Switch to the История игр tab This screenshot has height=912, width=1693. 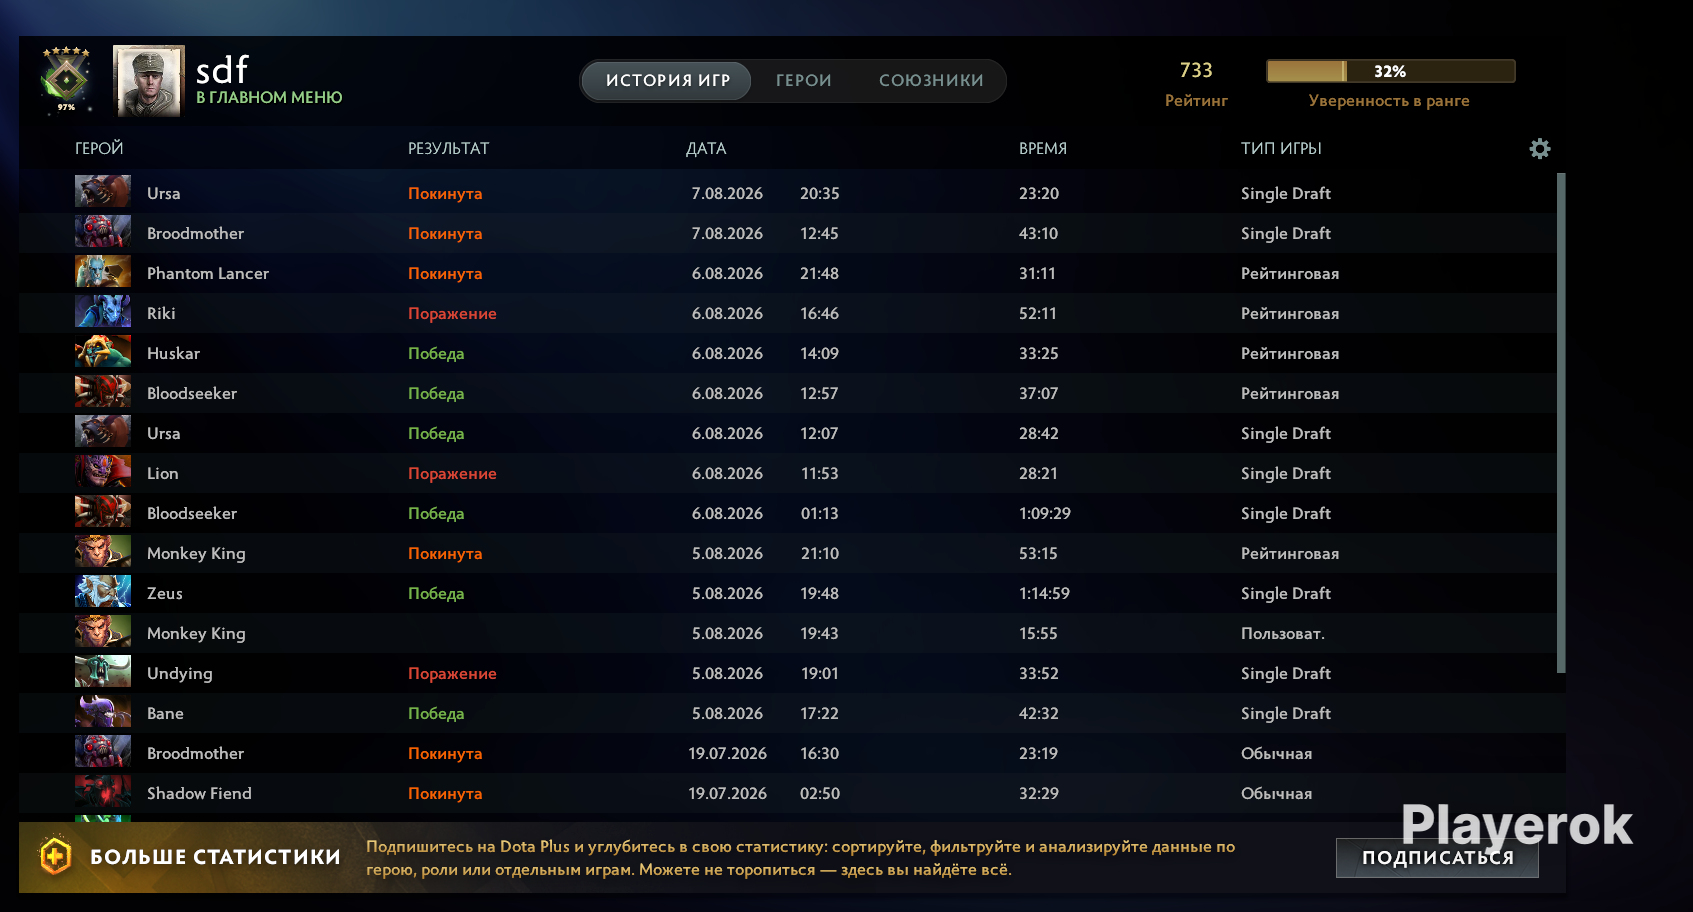click(x=667, y=80)
